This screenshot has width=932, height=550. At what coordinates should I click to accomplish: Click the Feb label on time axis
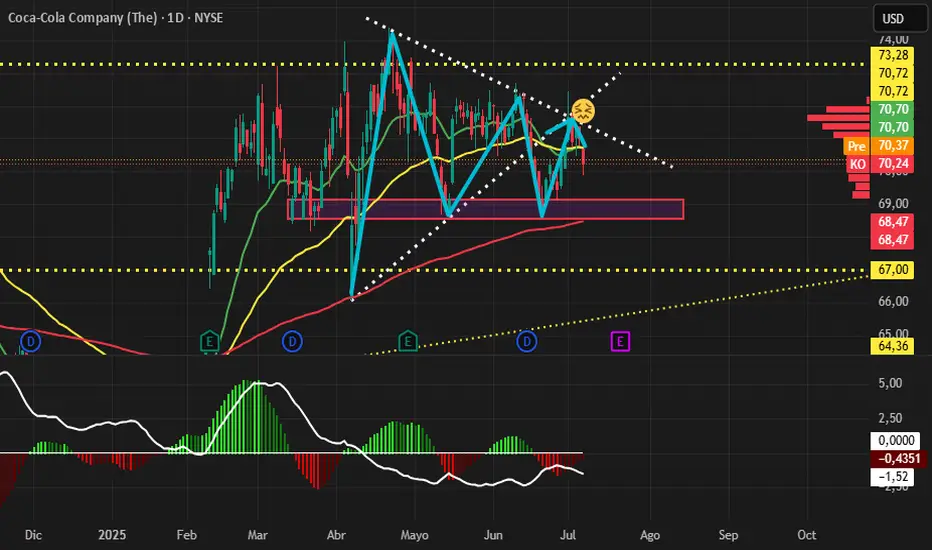[x=187, y=535]
